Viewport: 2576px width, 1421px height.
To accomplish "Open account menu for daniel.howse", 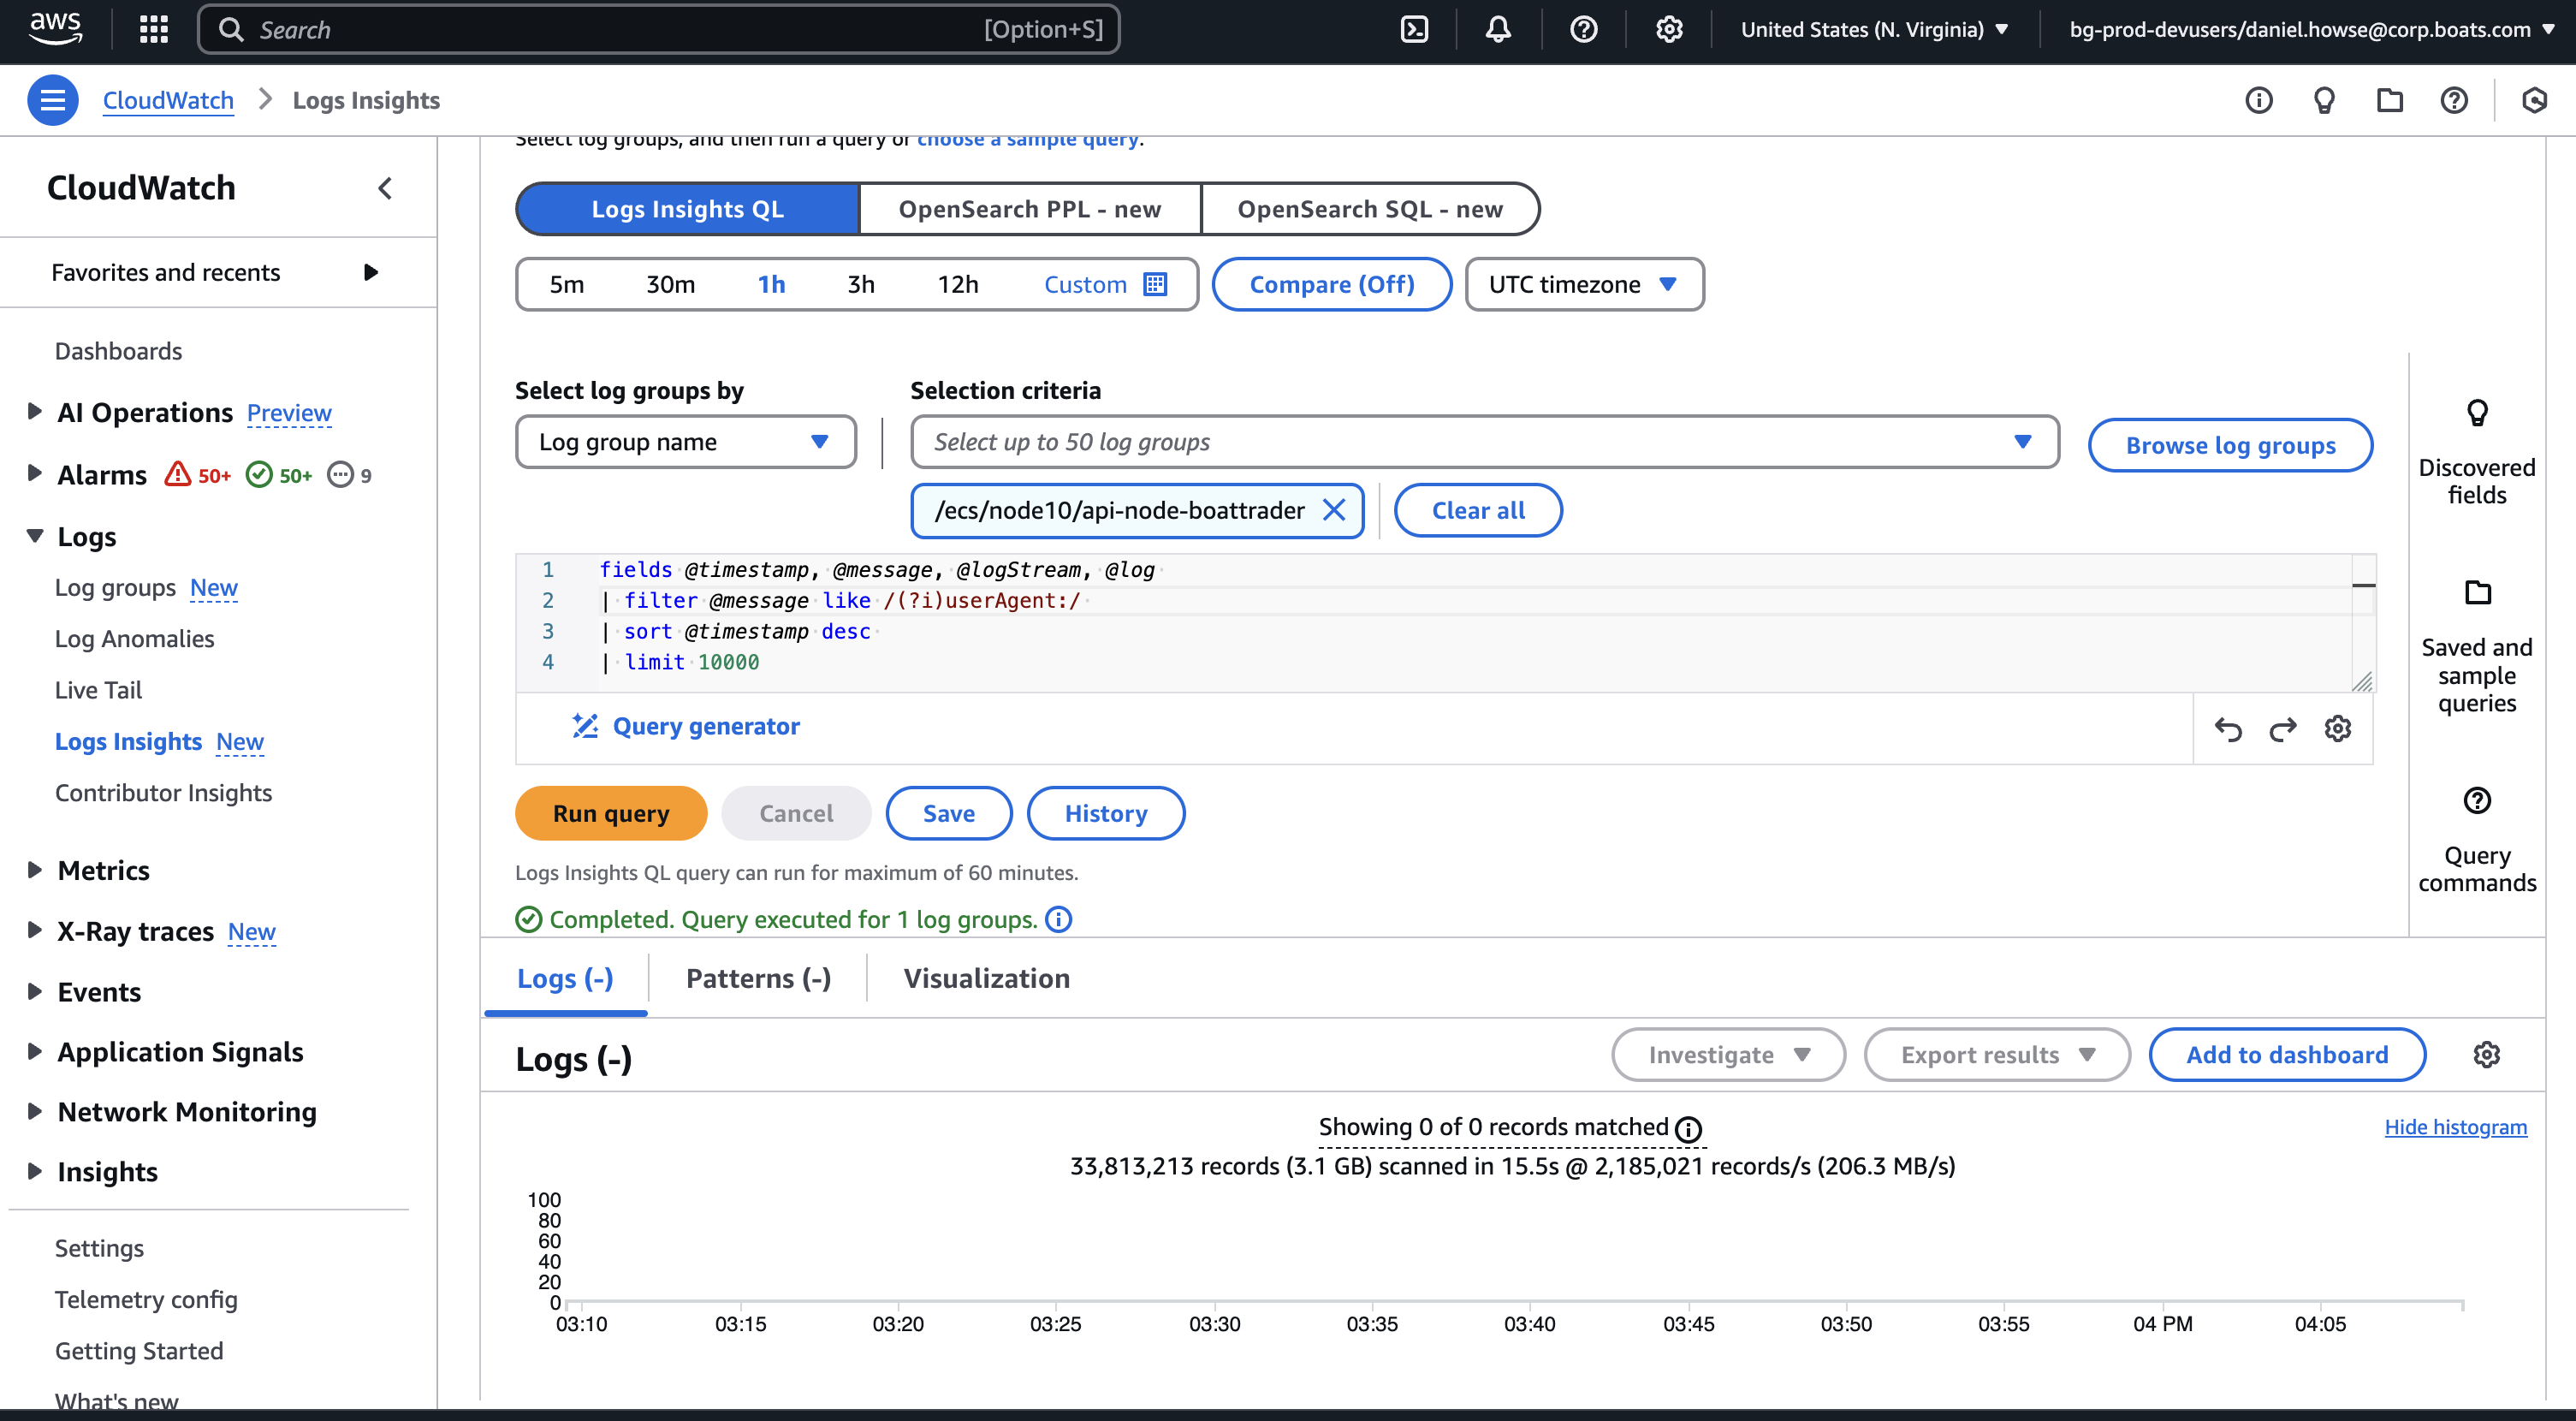I will (2311, 30).
